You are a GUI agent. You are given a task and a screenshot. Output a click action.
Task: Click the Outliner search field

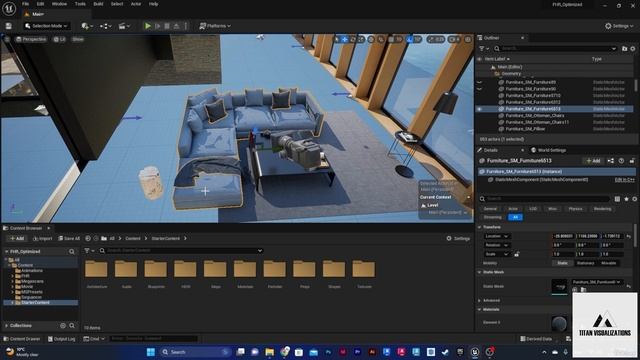tap(555, 49)
